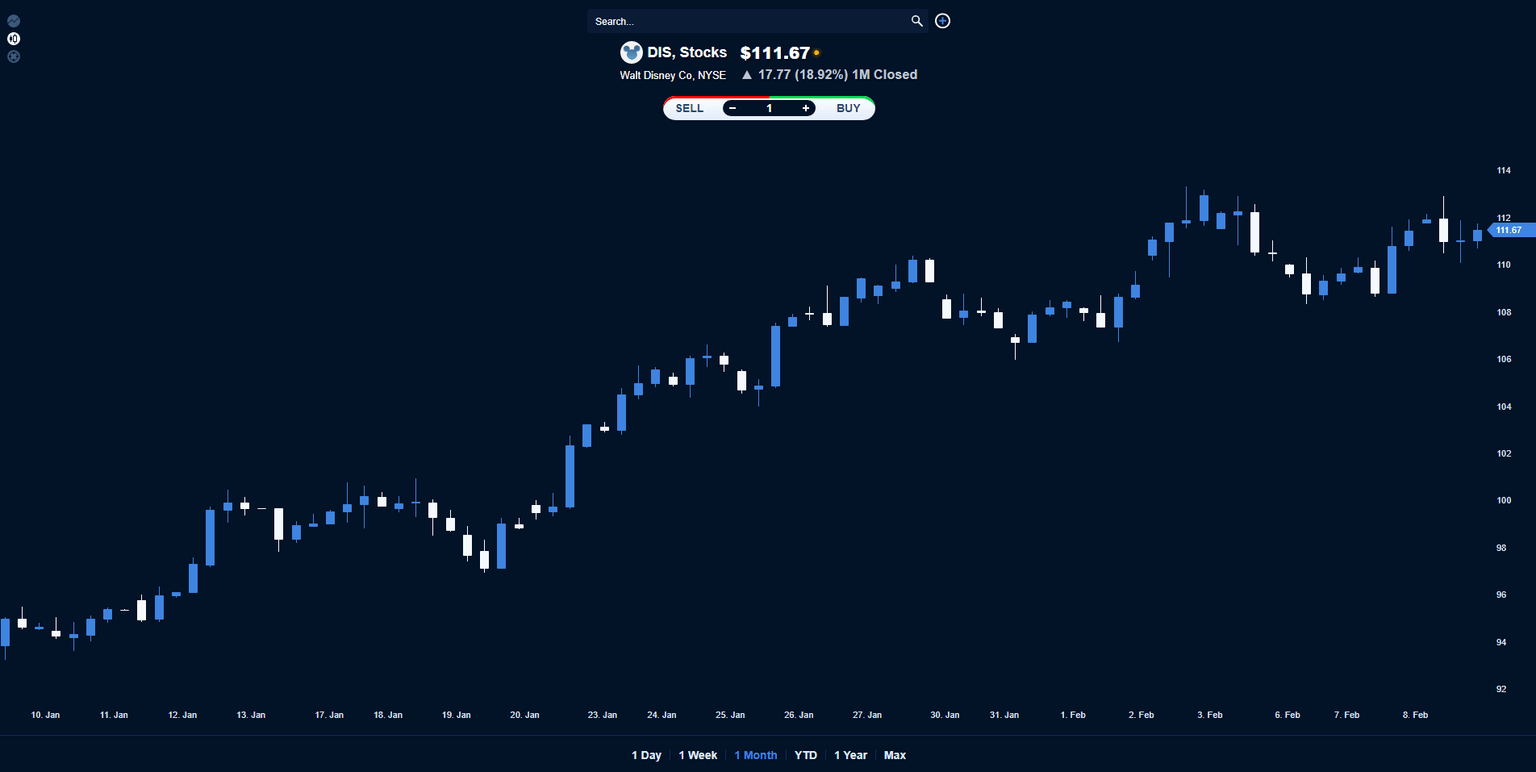The image size is (1536, 772).
Task: Select the candlestick chart type icon
Action: pyautogui.click(x=14, y=39)
